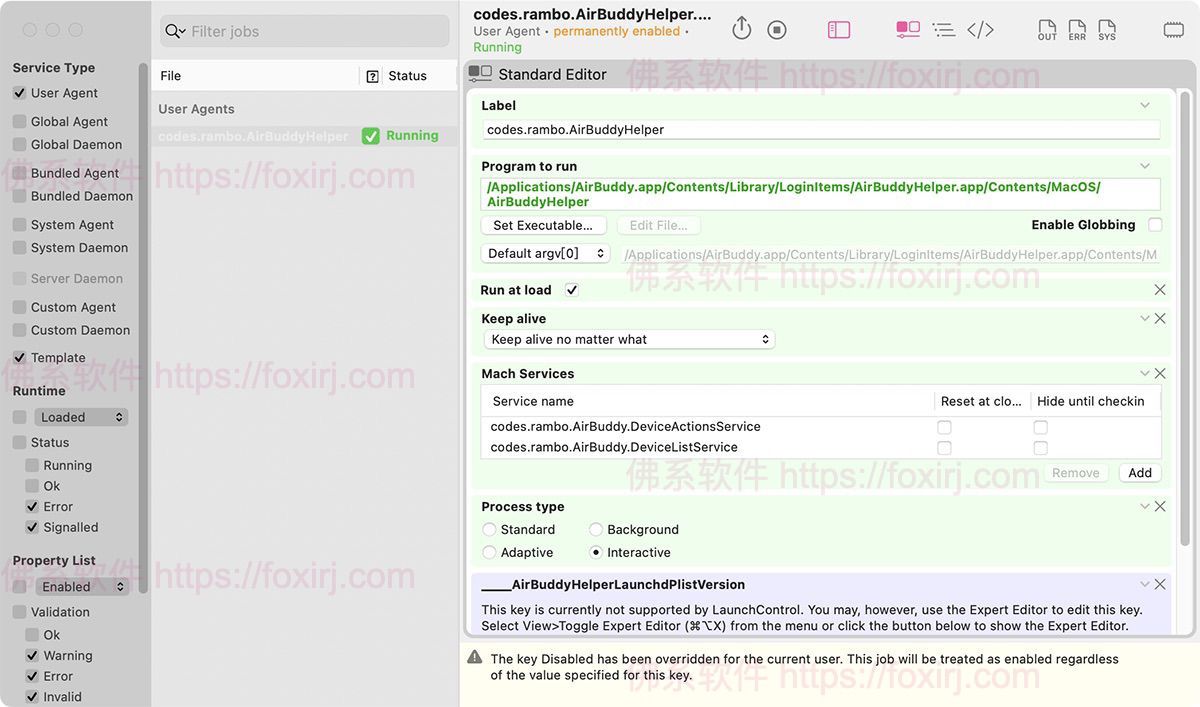The image size is (1200, 707).
Task: Uncheck the Run at load checkbox
Action: 572,290
